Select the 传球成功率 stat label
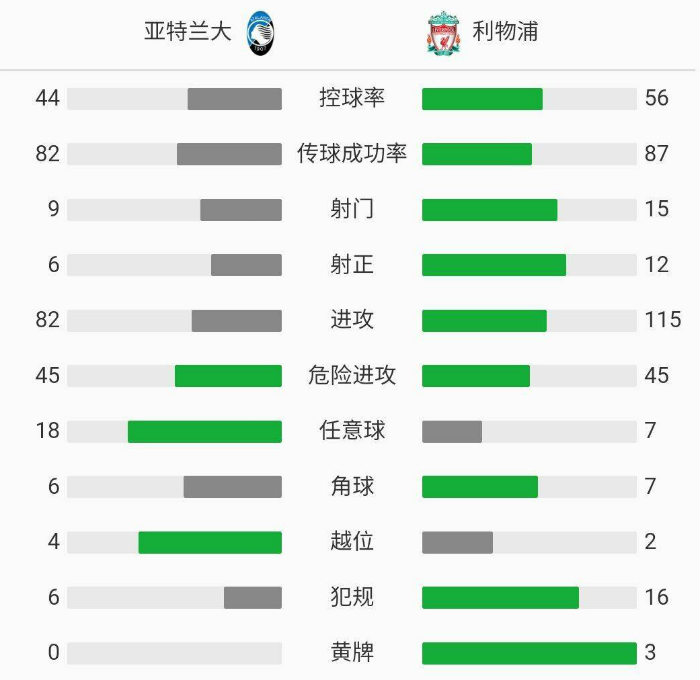The width and height of the screenshot is (700, 680). pyautogui.click(x=352, y=154)
